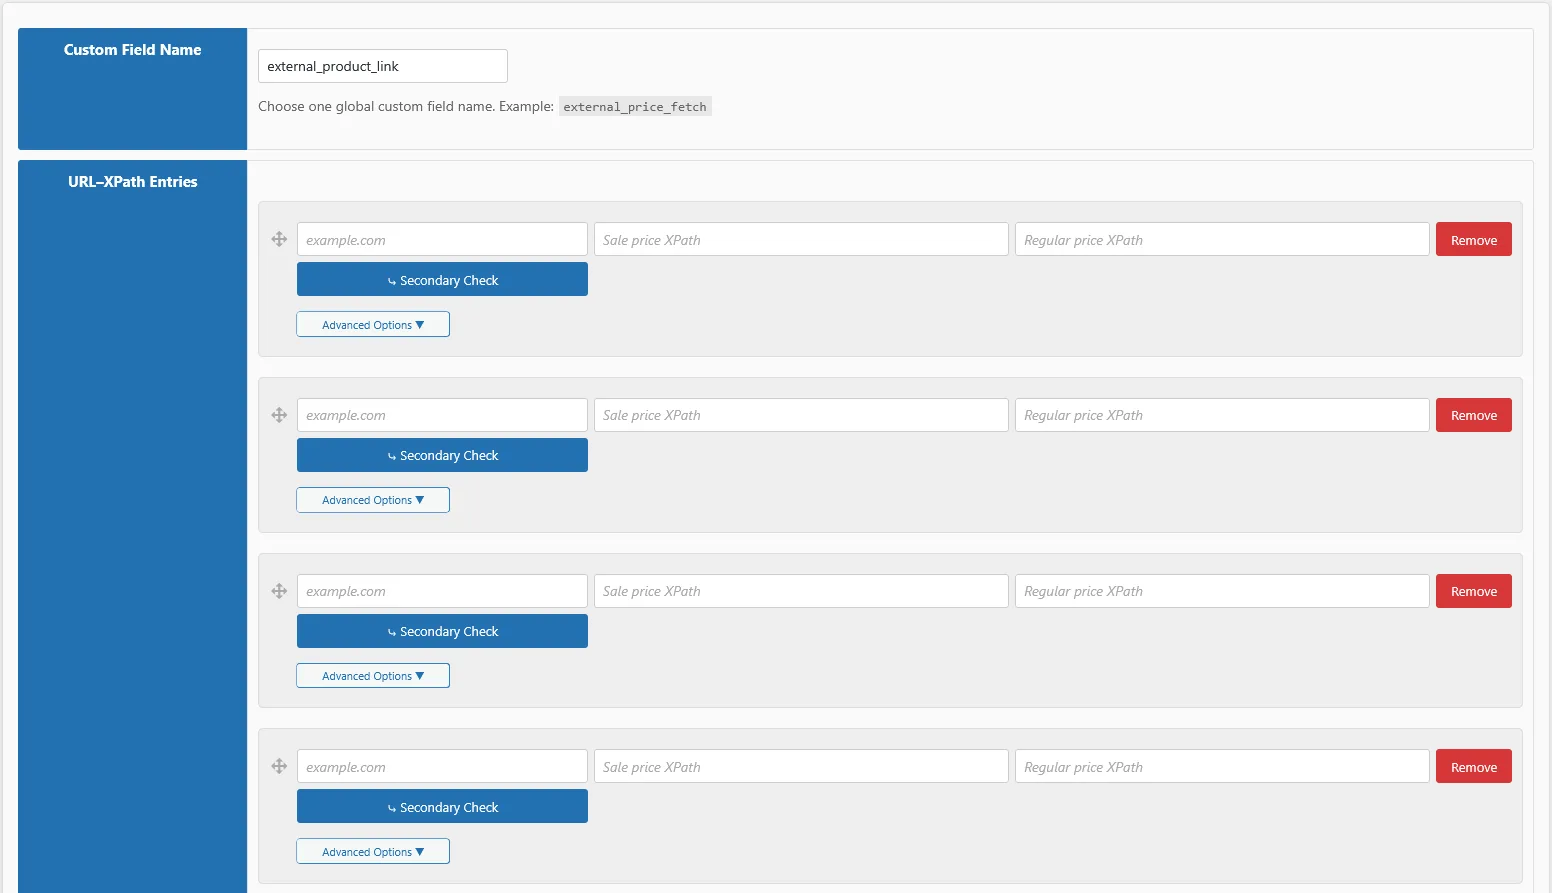Expand Advanced Options in the second entry
The image size is (1552, 893).
373,500
